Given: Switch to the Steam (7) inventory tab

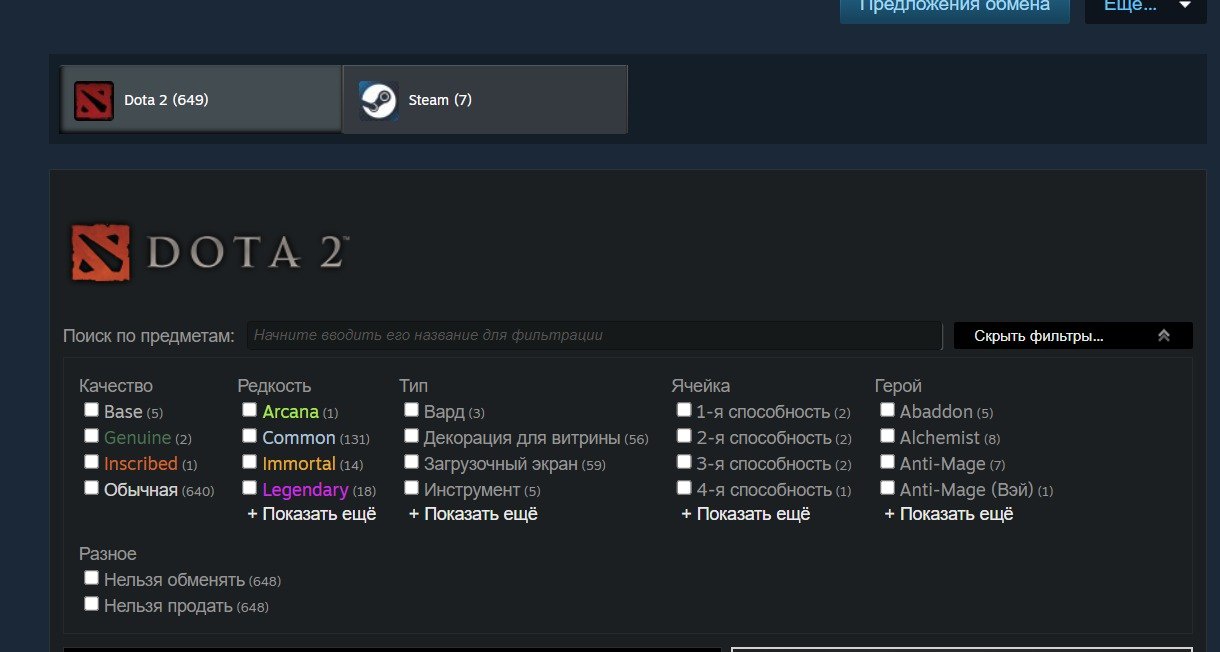Looking at the screenshot, I should pyautogui.click(x=485, y=99).
